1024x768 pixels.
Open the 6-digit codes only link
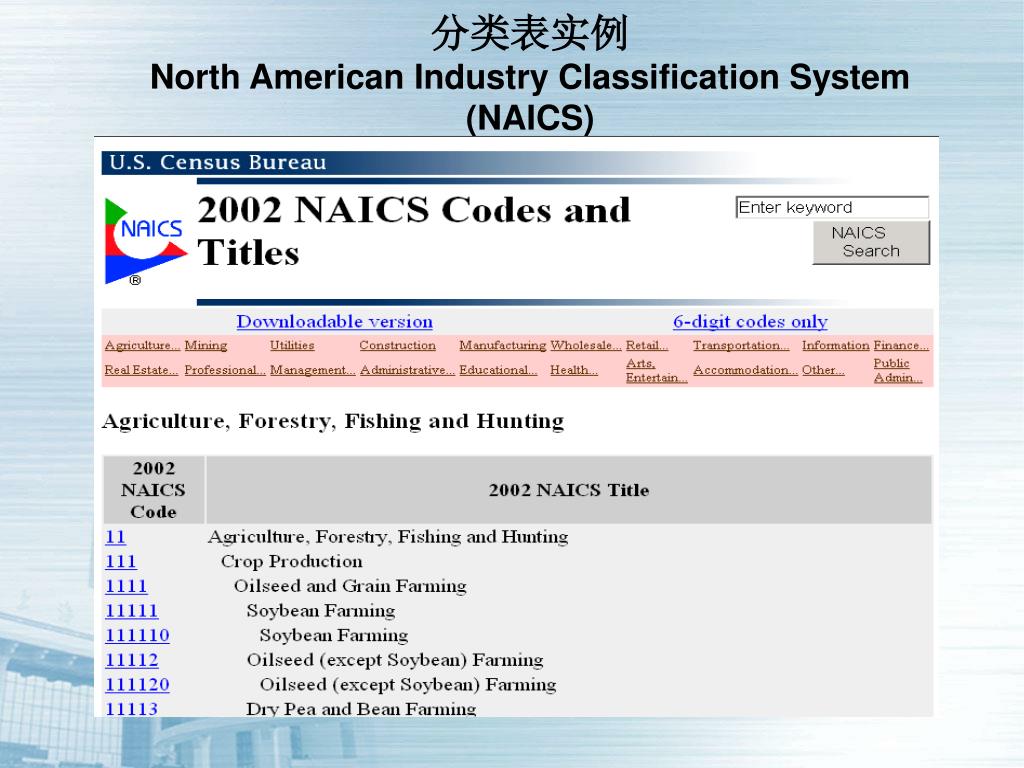coord(750,321)
